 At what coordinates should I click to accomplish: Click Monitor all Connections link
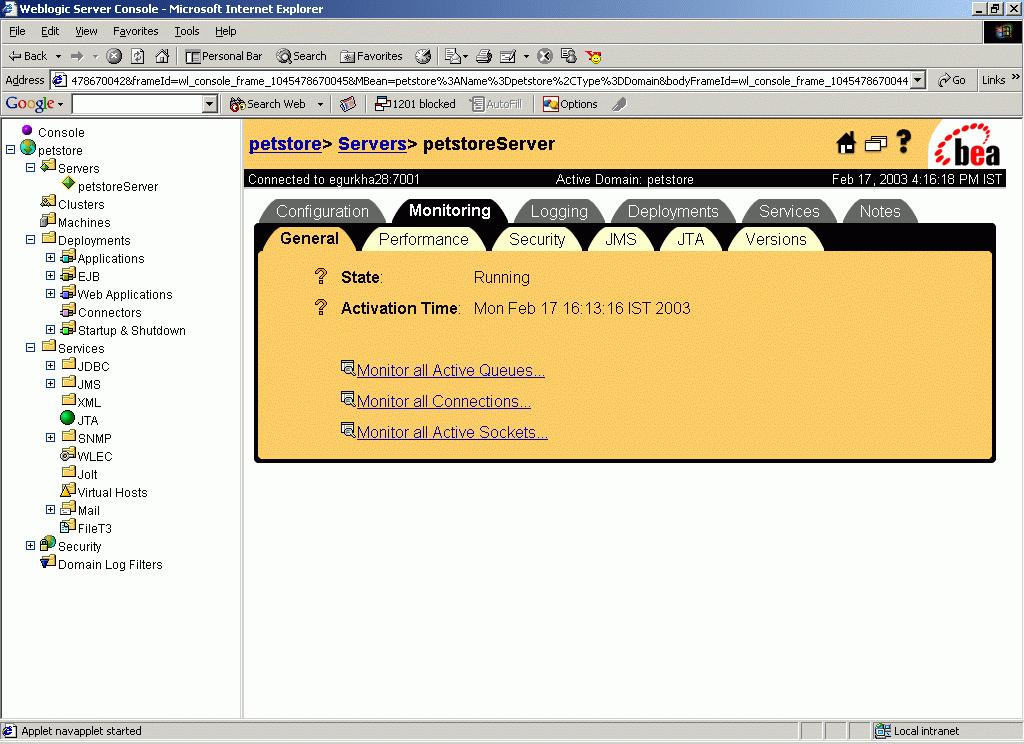(x=443, y=401)
